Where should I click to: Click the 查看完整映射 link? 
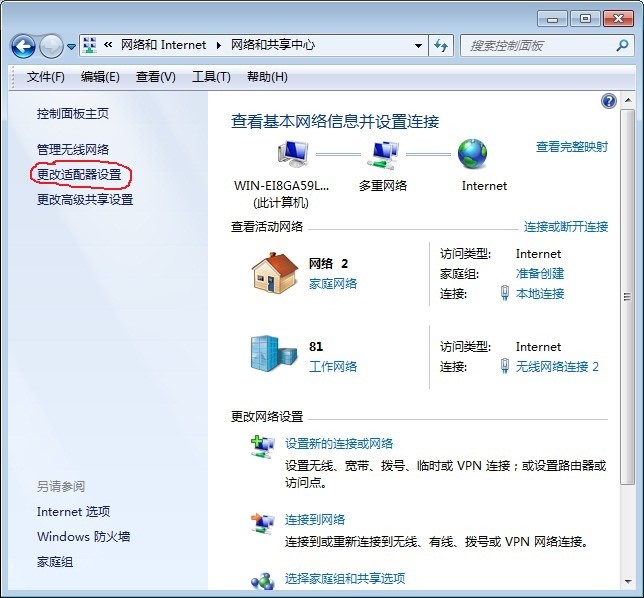coord(571,147)
